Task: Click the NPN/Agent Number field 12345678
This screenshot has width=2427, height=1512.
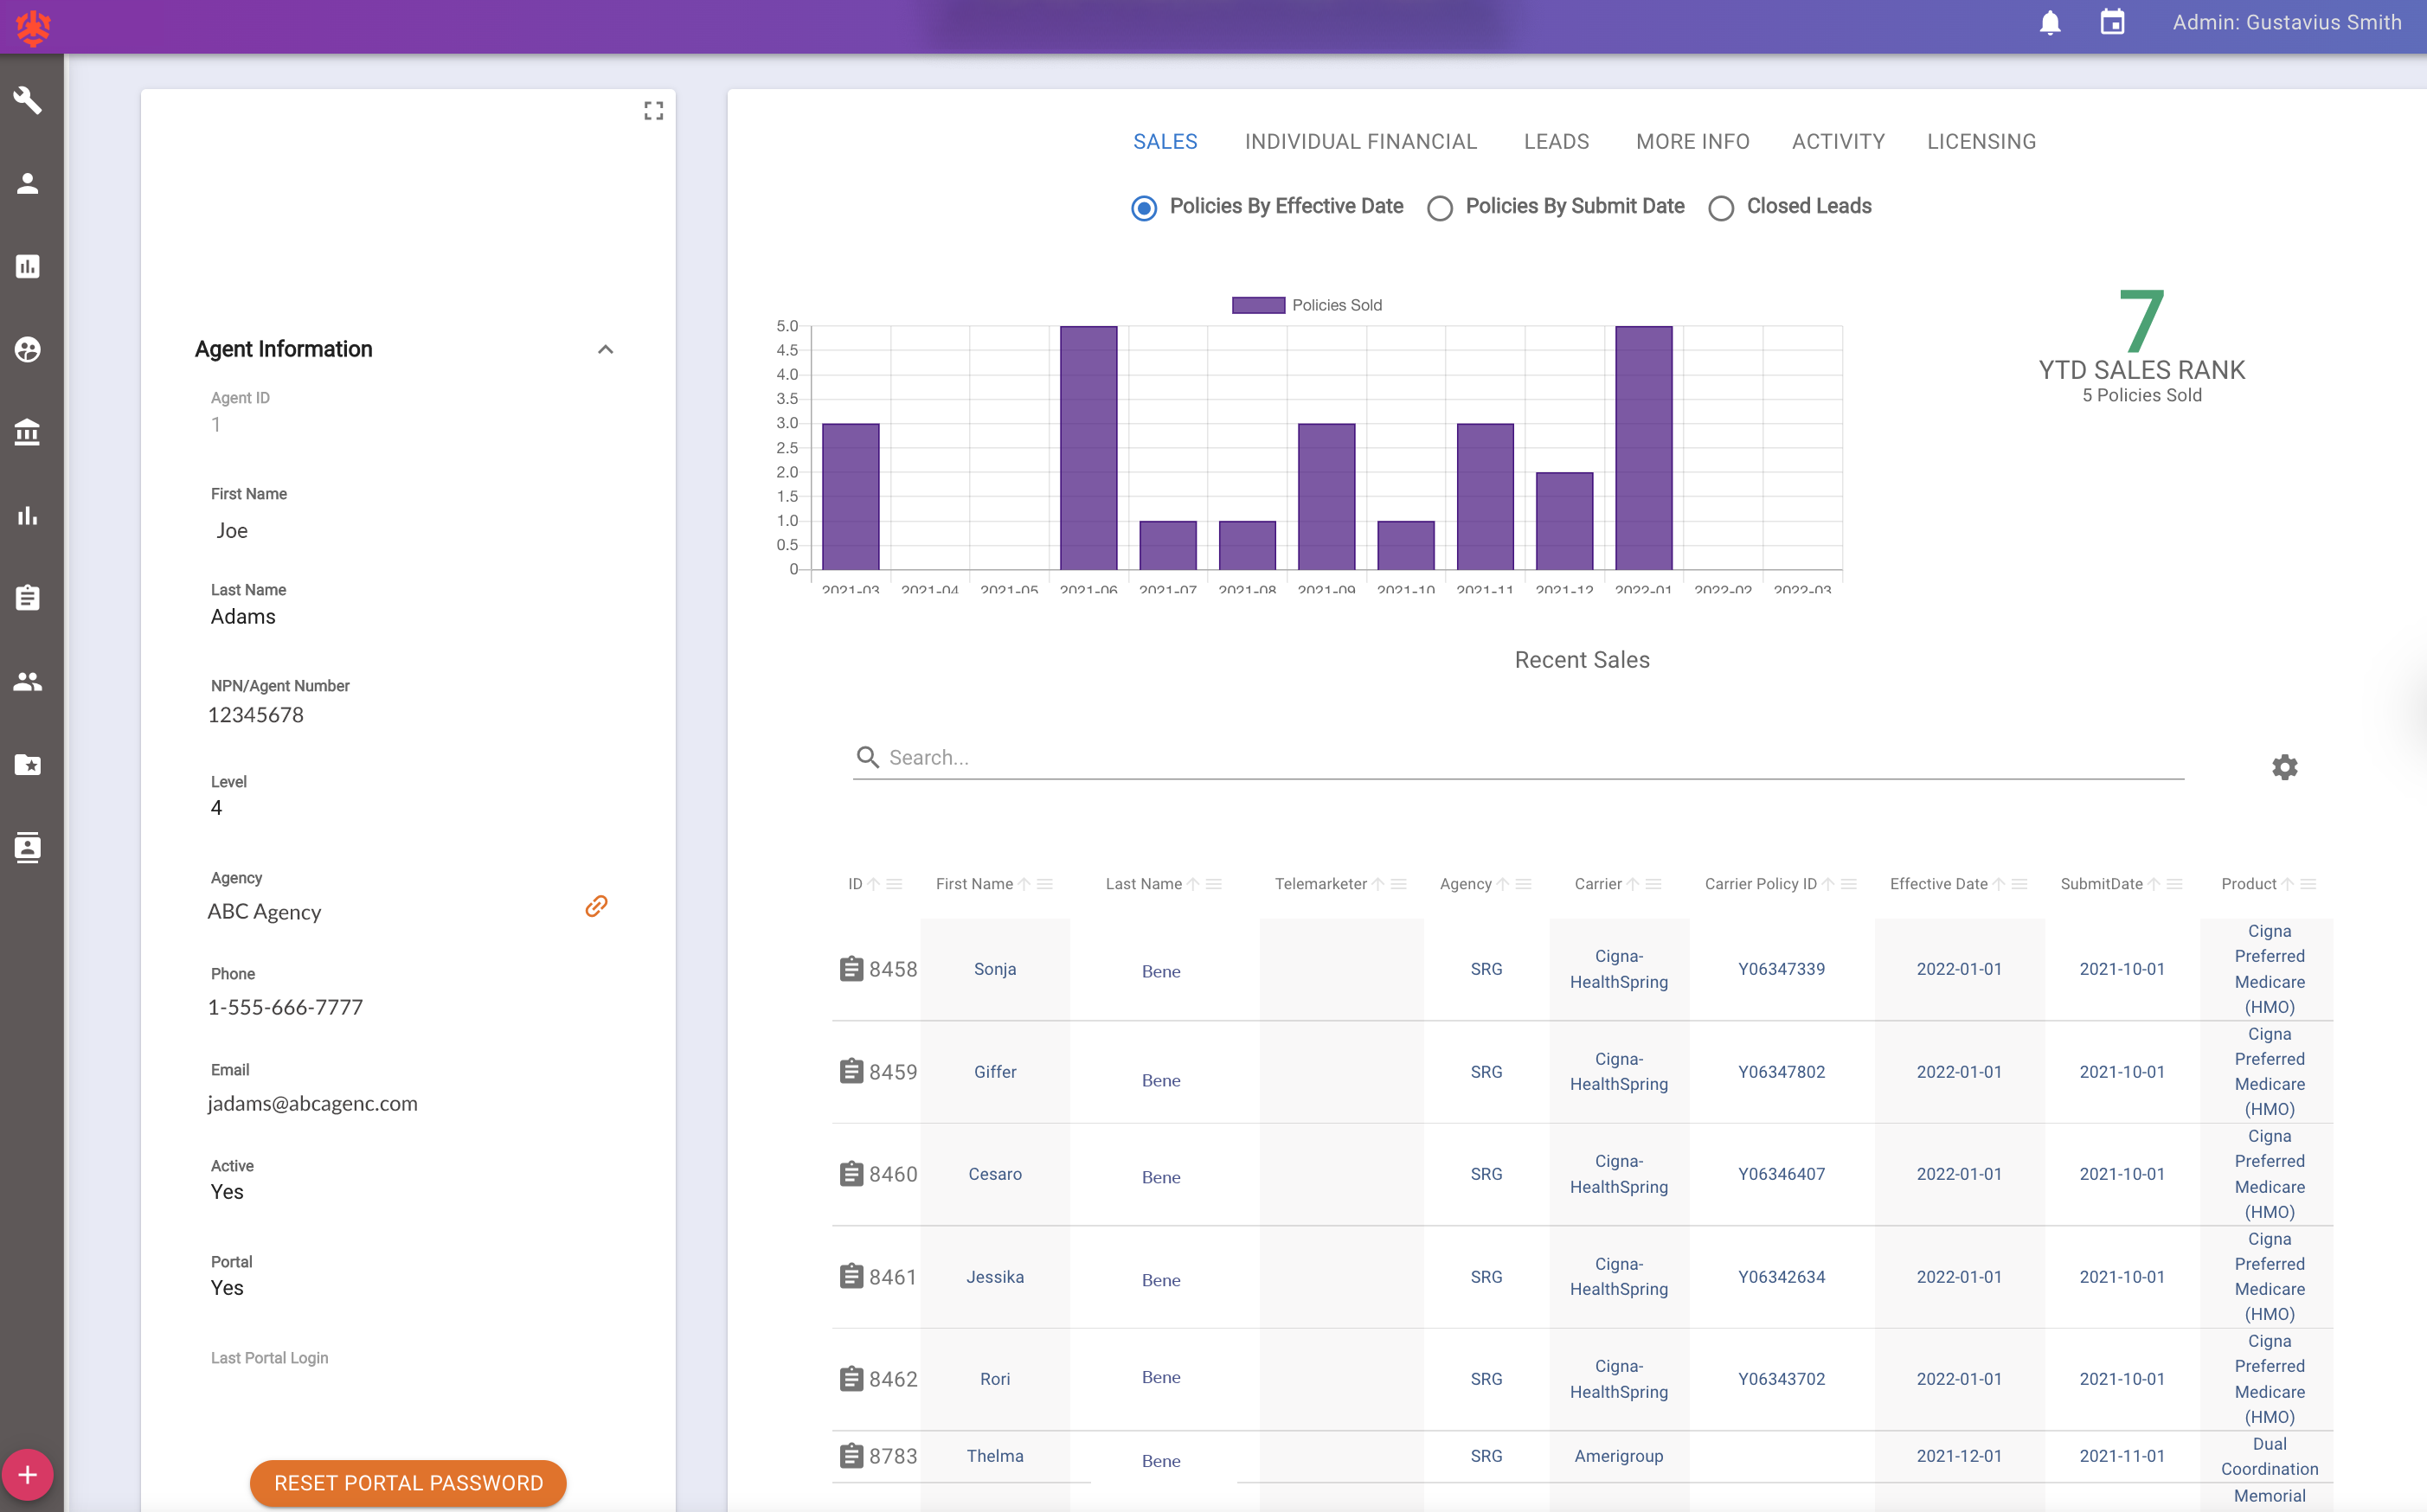Action: click(x=256, y=715)
